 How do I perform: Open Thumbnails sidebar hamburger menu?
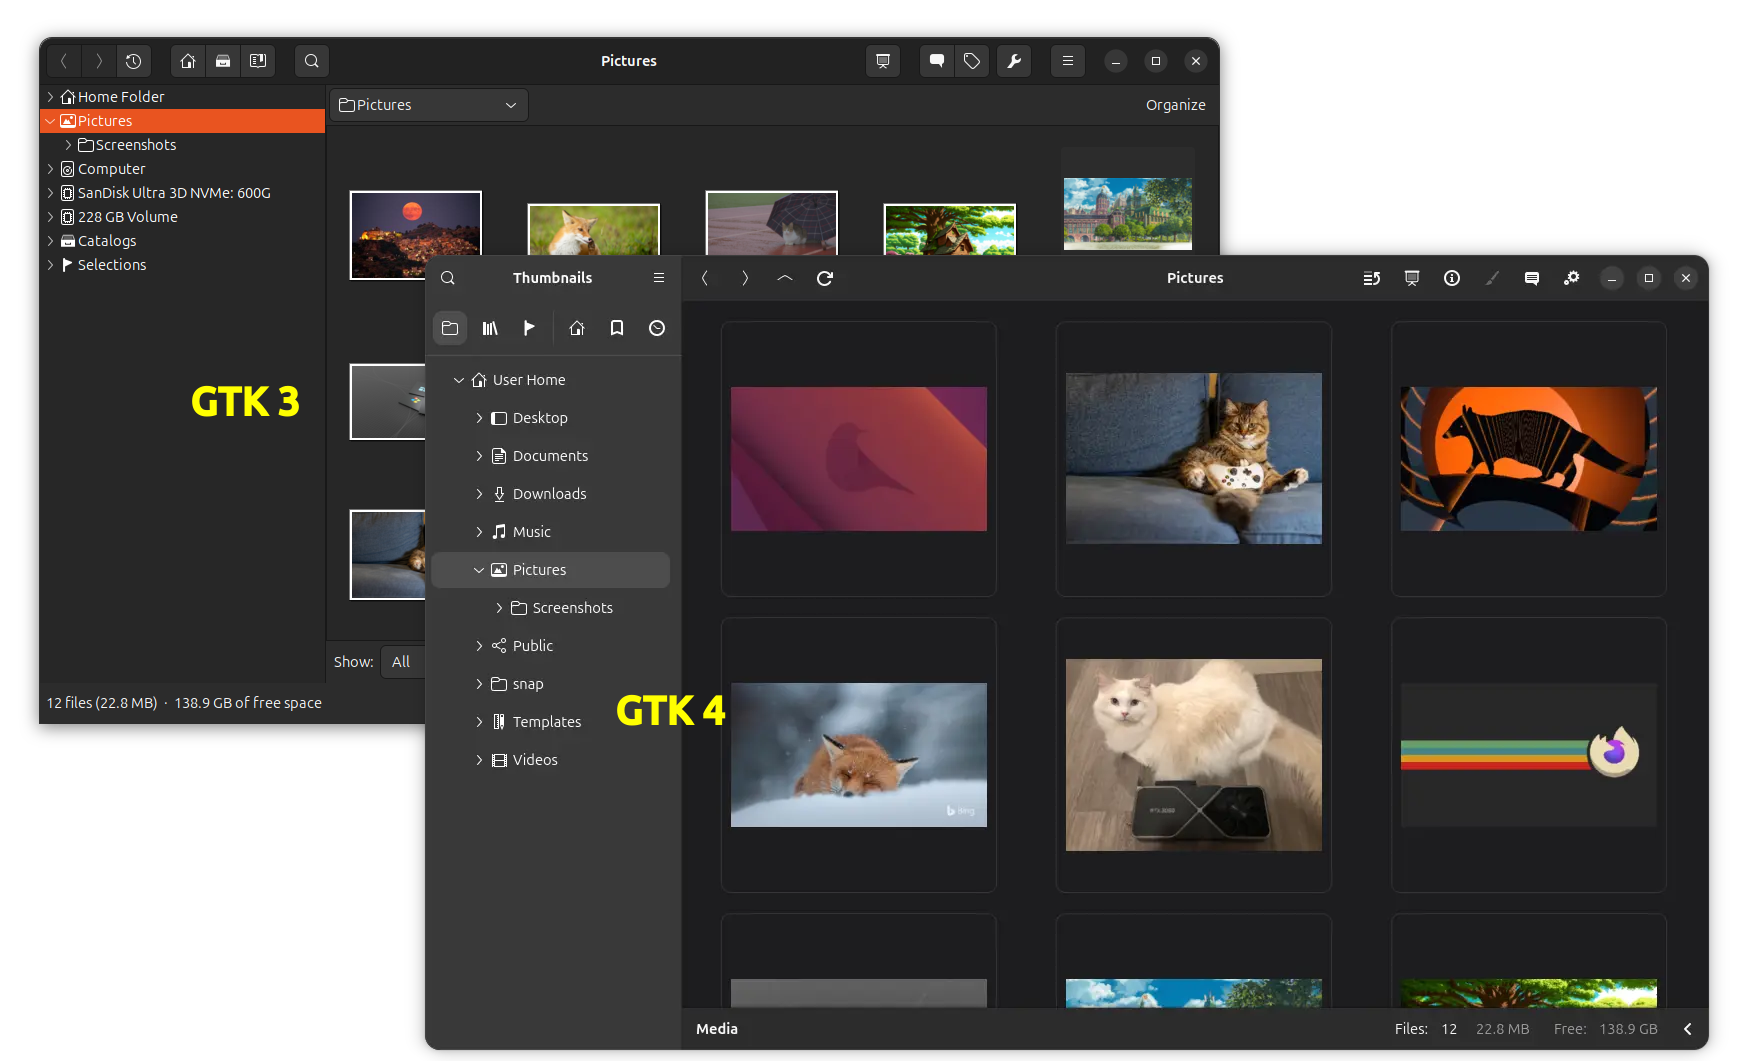point(659,278)
